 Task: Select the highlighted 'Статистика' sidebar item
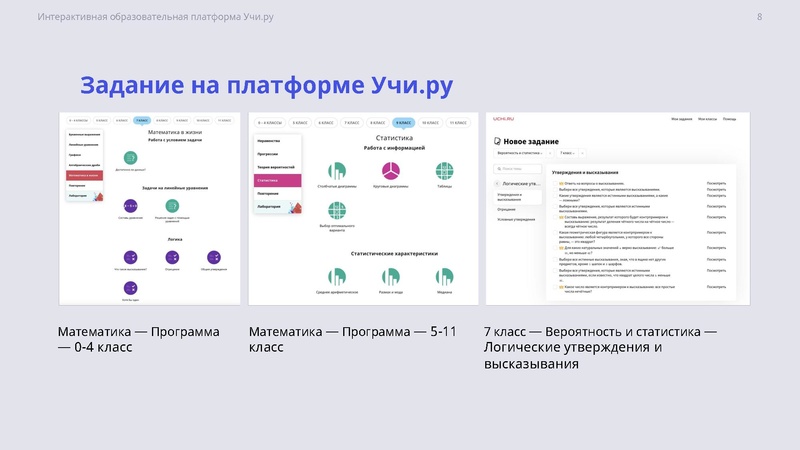278,181
